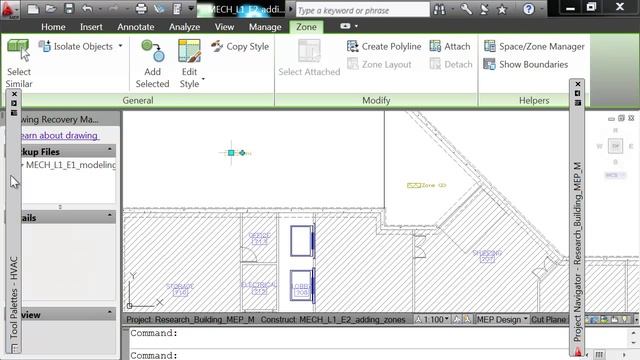Click the Redo arrow icon
This screenshot has width=640, height=360.
point(114,9)
